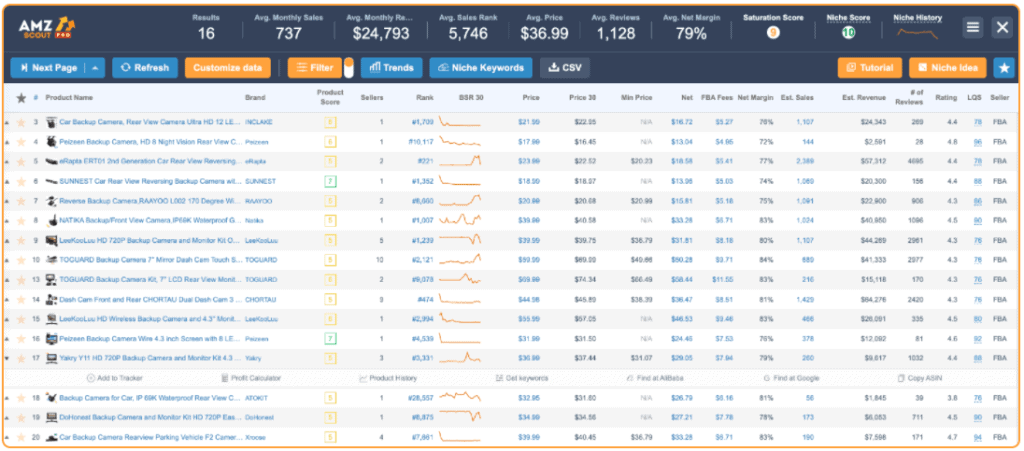
Task: Star the SUNNEST Car Rear View row
Action: [x=21, y=181]
